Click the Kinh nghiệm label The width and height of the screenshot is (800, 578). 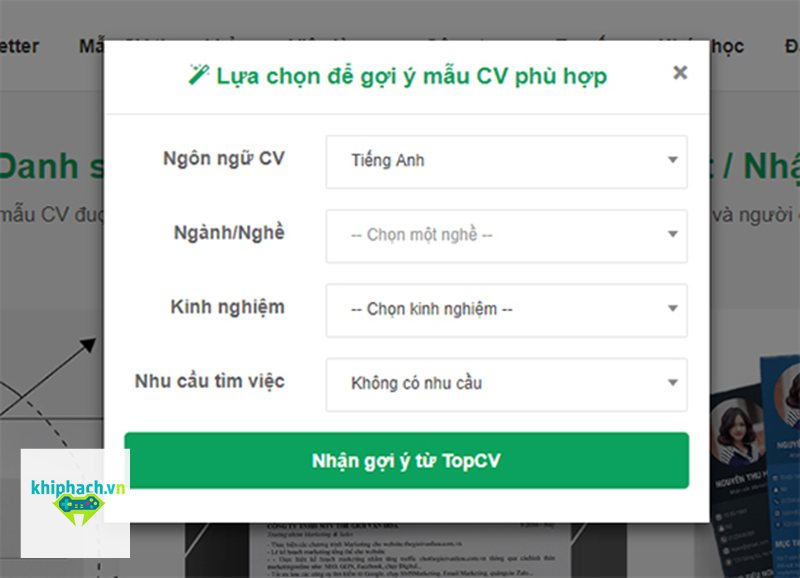coord(227,308)
